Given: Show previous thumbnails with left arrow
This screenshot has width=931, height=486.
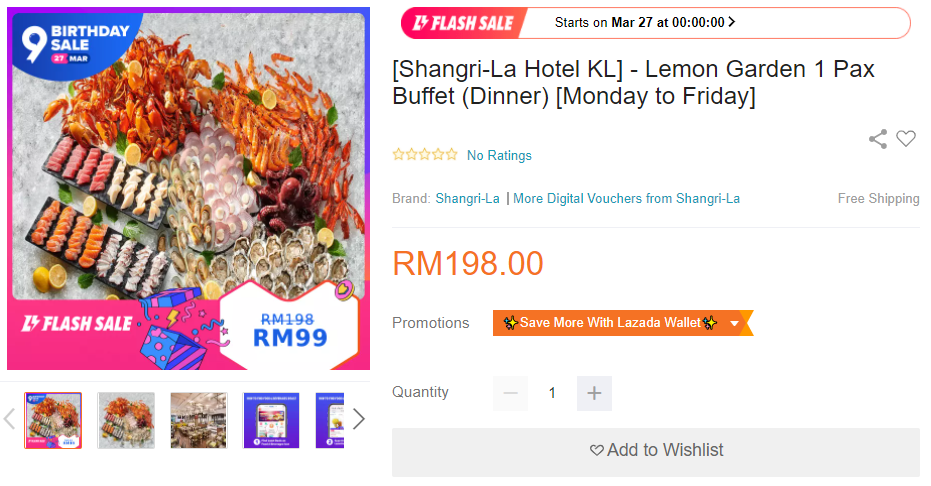Looking at the screenshot, I should click(x=10, y=419).
